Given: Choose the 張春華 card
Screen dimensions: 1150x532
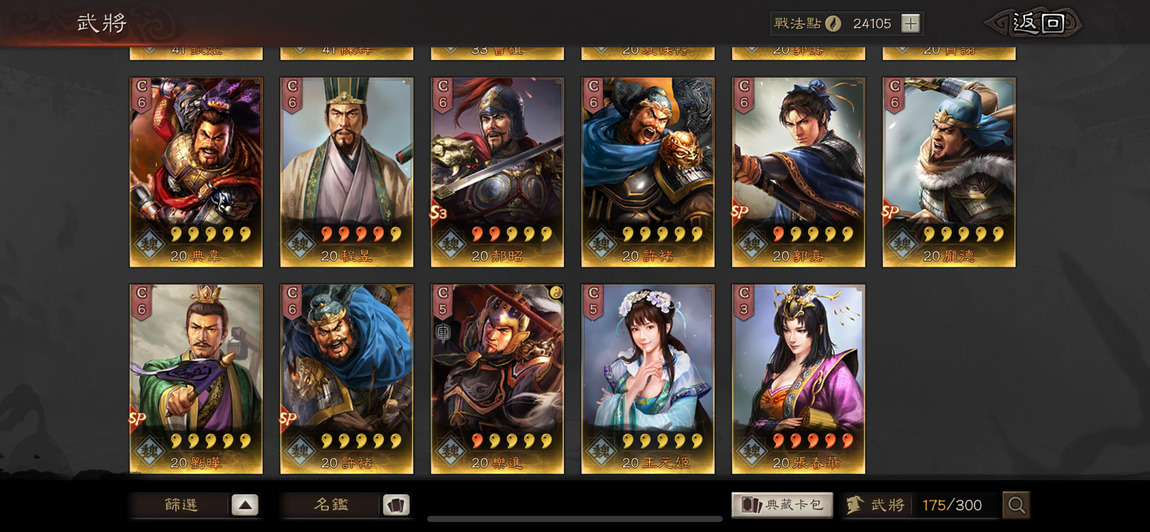Looking at the screenshot, I should click(798, 379).
